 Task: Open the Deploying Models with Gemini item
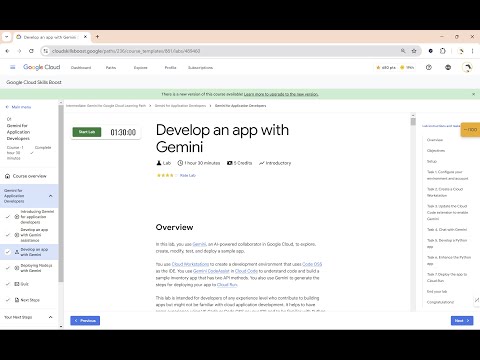(x=30, y=268)
